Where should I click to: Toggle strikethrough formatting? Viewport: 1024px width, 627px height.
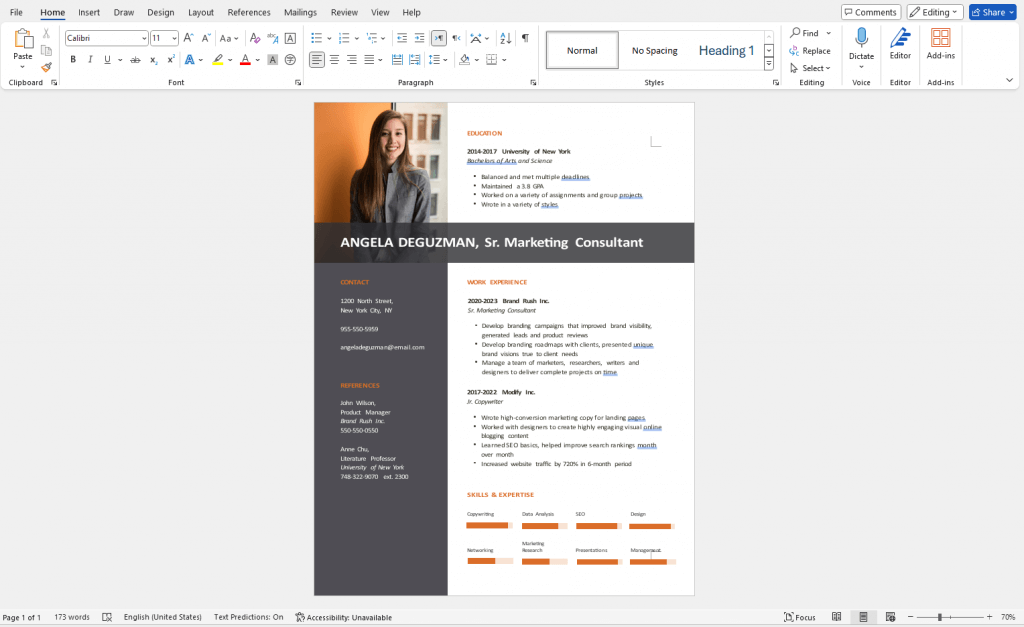click(x=135, y=59)
